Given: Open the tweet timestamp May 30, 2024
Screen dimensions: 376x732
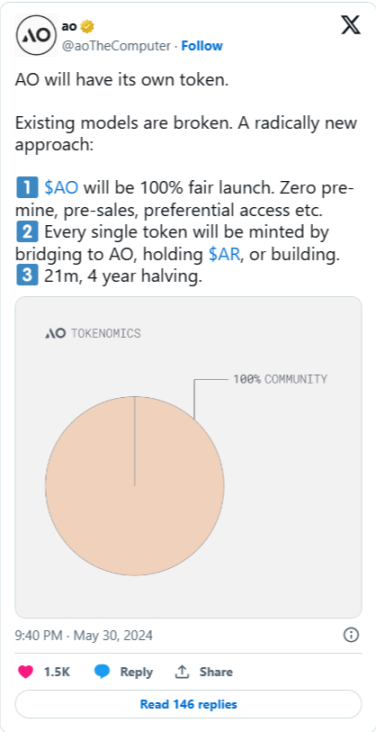Looking at the screenshot, I should 84,635.
